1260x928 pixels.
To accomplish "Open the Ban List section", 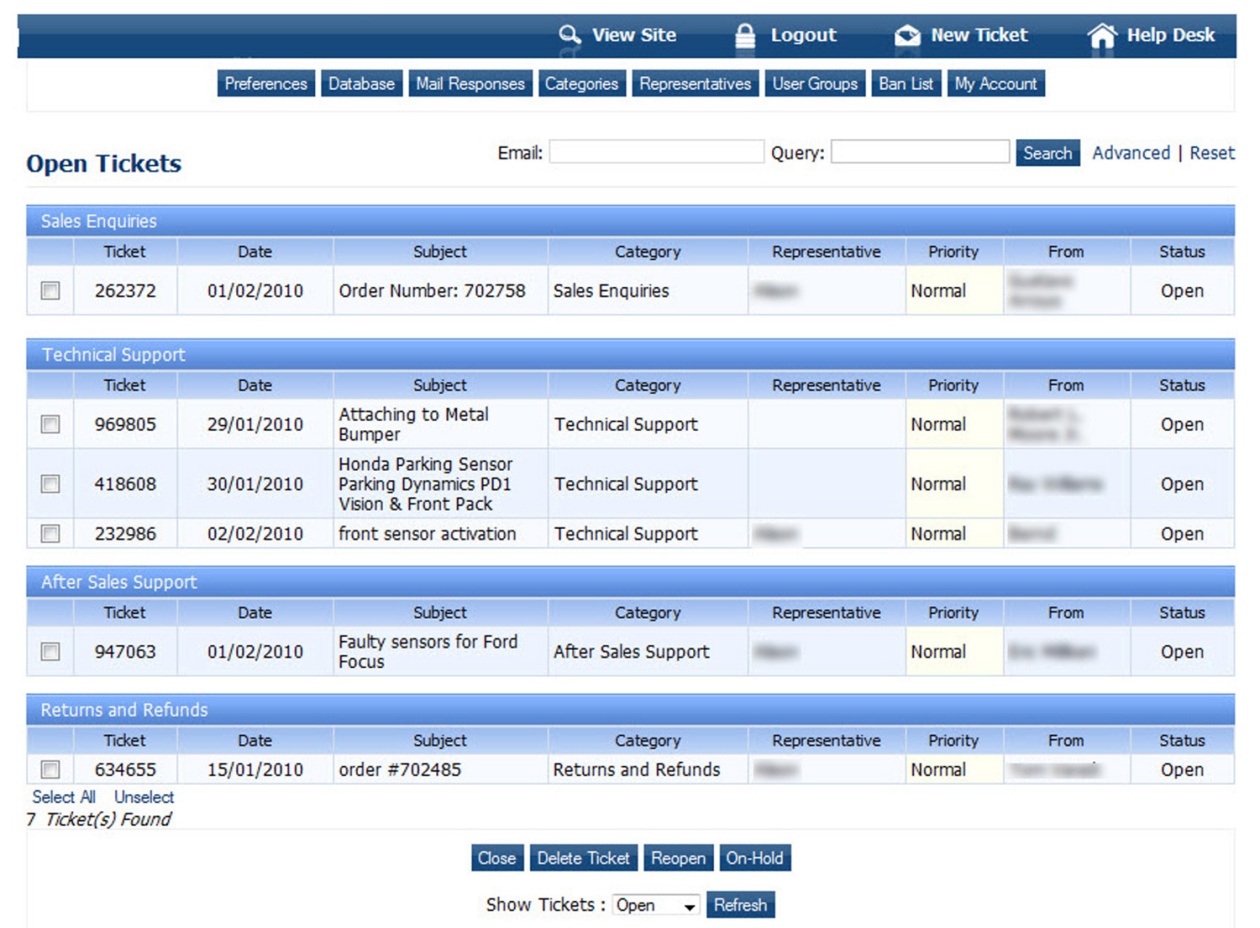I will coord(906,84).
